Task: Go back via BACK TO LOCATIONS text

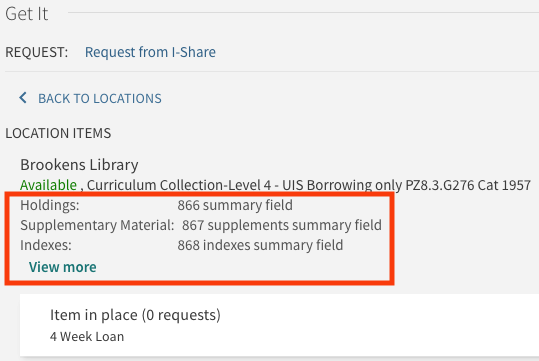Action: point(100,98)
